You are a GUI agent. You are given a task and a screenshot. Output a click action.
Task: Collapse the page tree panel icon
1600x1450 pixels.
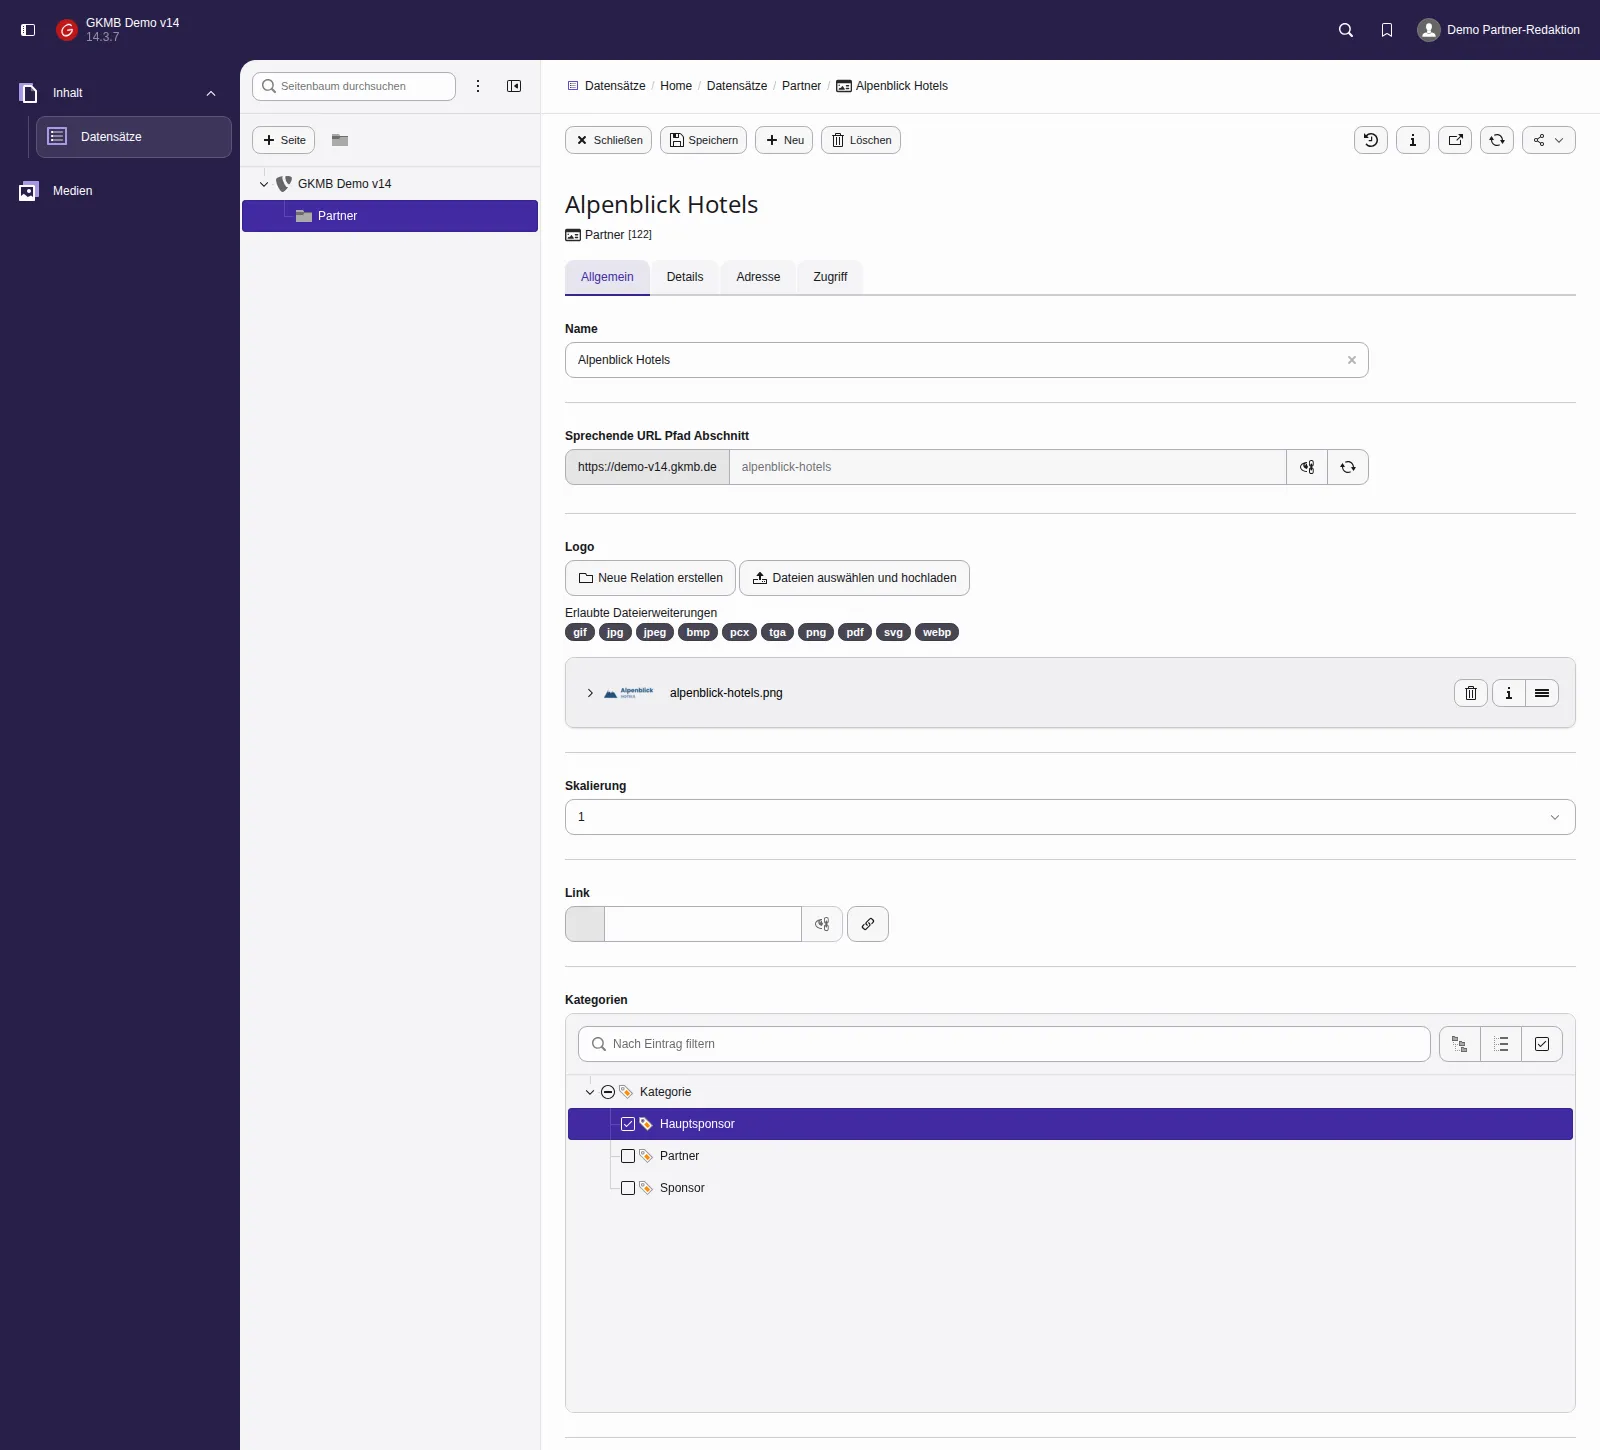tap(514, 86)
